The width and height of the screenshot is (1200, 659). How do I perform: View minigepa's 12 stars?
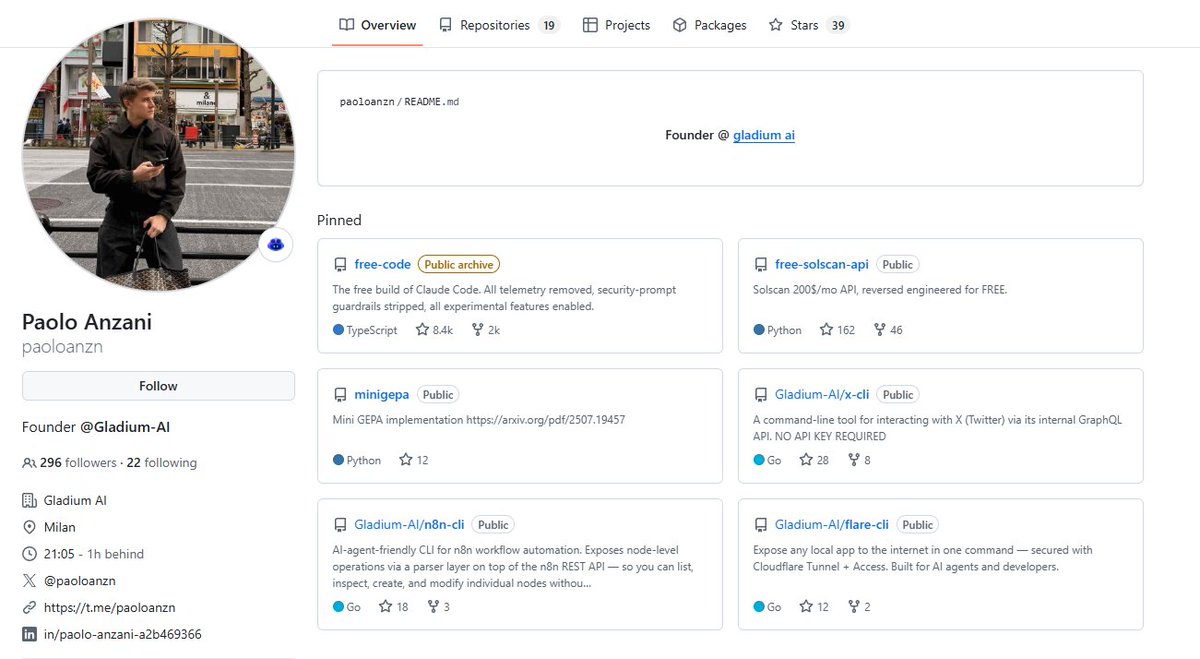[x=413, y=460]
